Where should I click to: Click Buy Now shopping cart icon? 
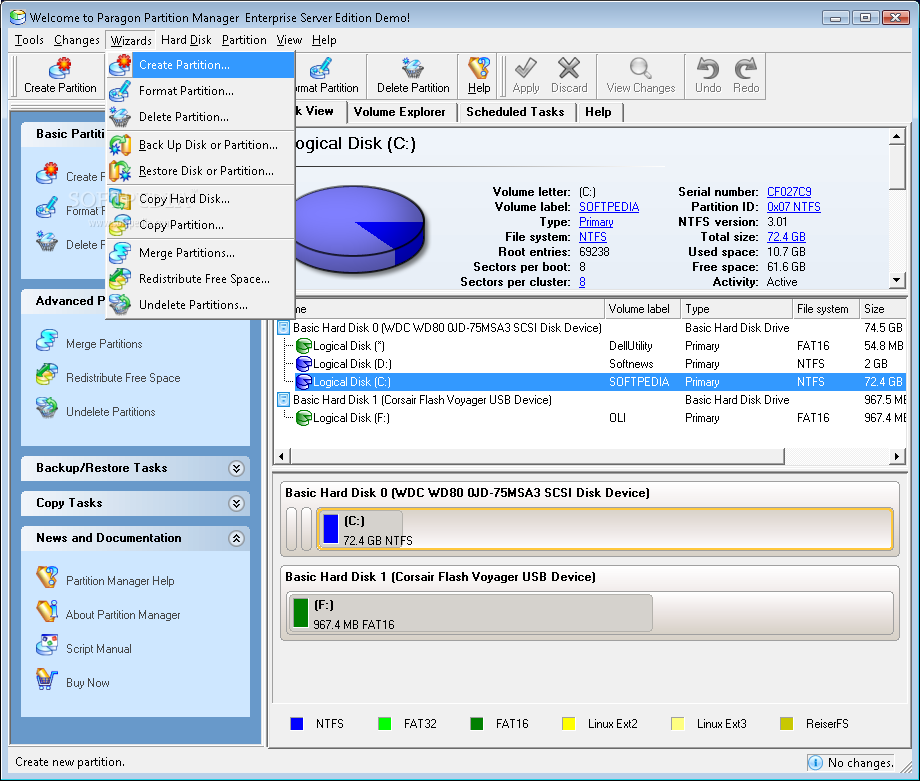[47, 679]
